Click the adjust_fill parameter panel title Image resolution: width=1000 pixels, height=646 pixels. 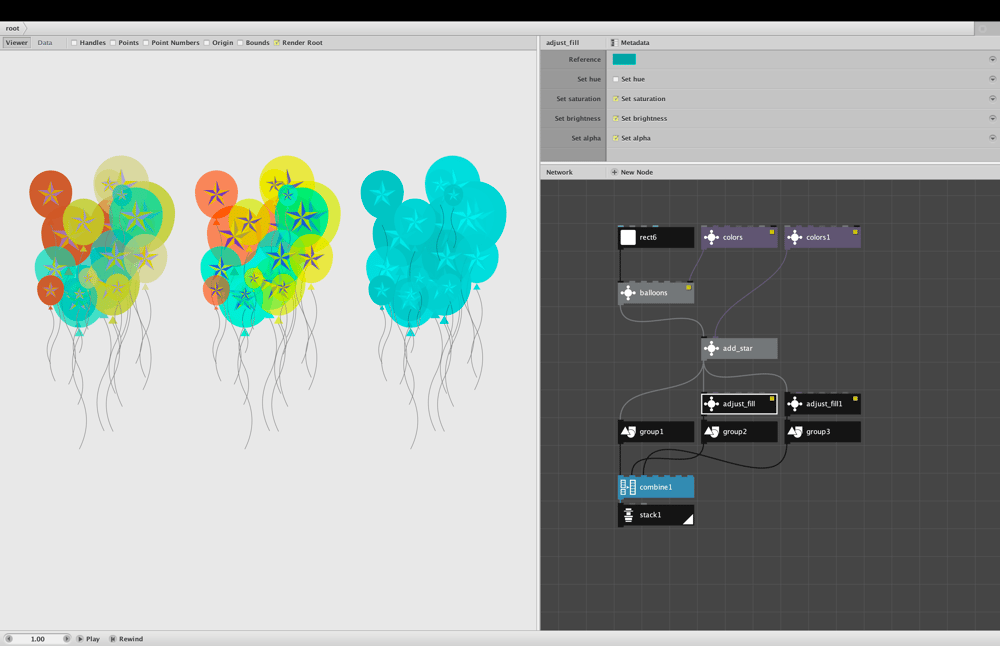pyautogui.click(x=562, y=43)
